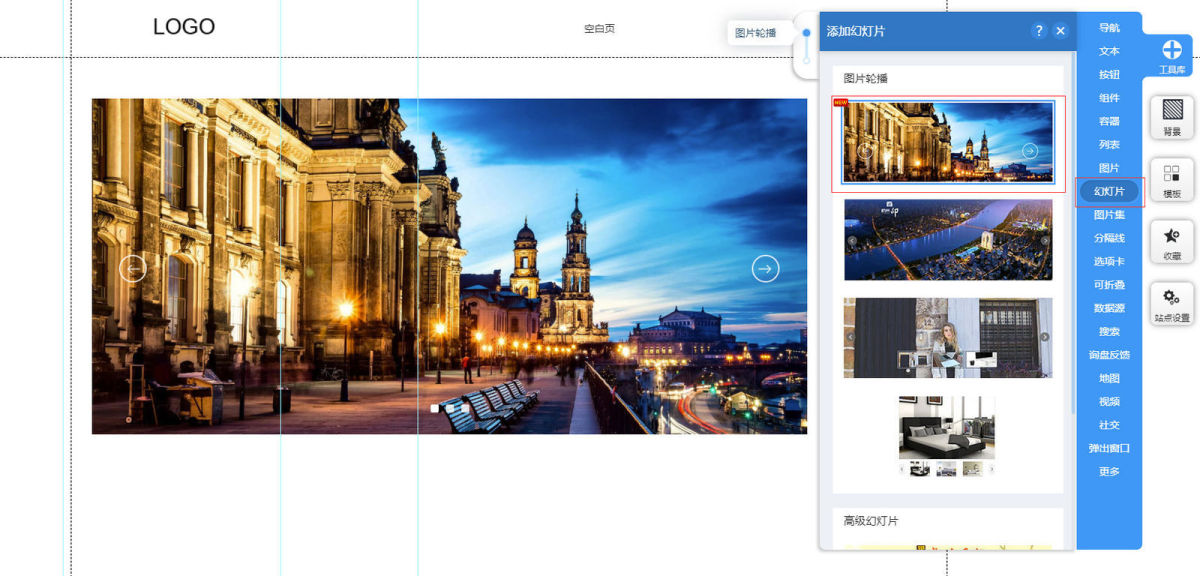Open 站点设置 gear icon
This screenshot has height=576, width=1200.
[x=1172, y=297]
